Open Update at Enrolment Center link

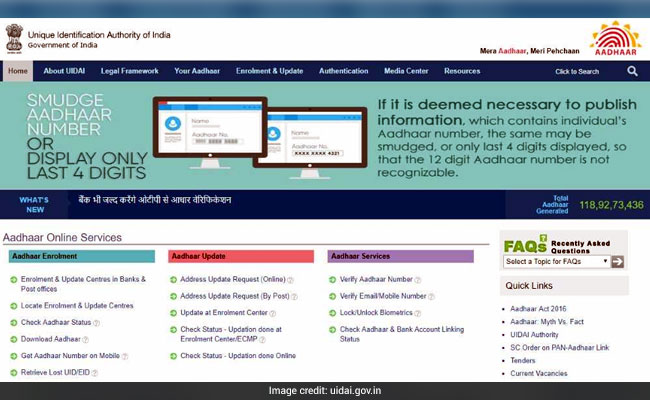click(224, 313)
